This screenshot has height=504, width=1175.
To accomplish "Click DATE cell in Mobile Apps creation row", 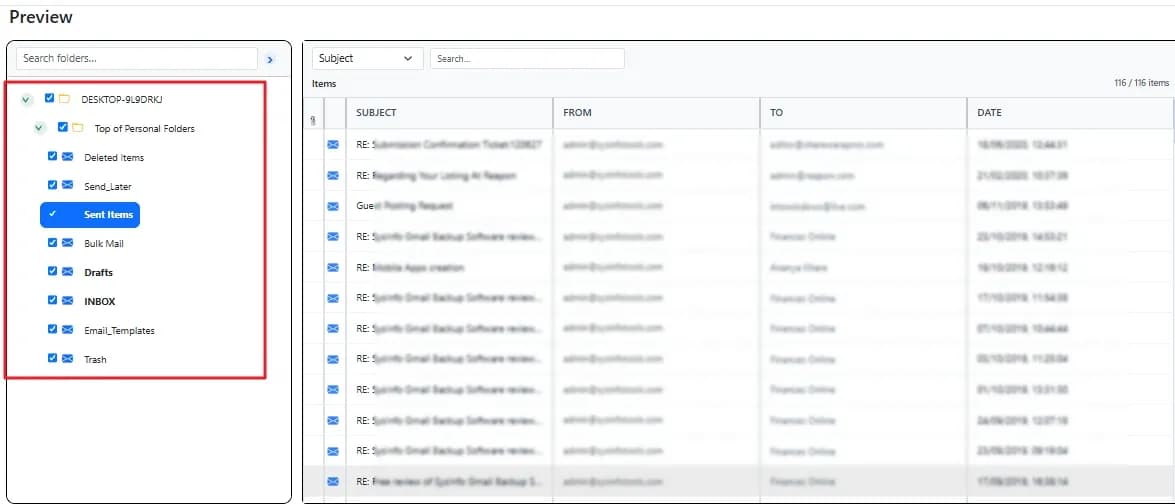I will pos(1070,267).
